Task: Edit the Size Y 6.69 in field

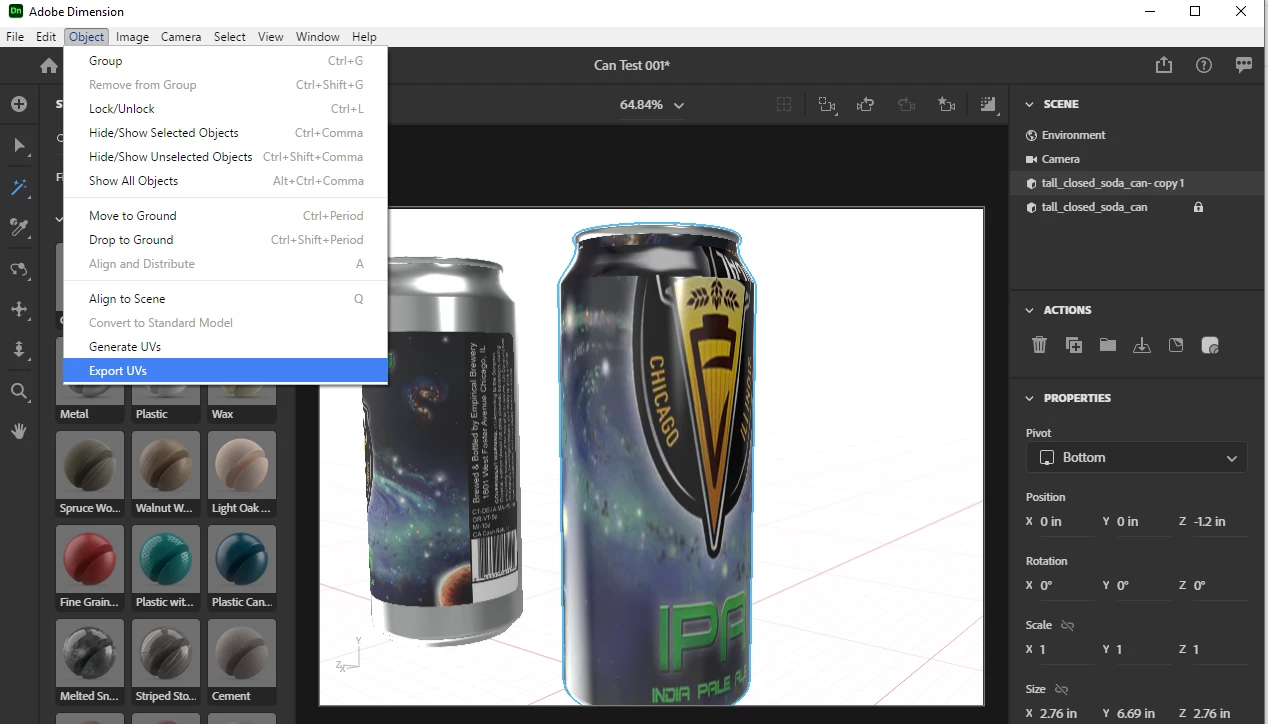Action: click(x=1143, y=714)
